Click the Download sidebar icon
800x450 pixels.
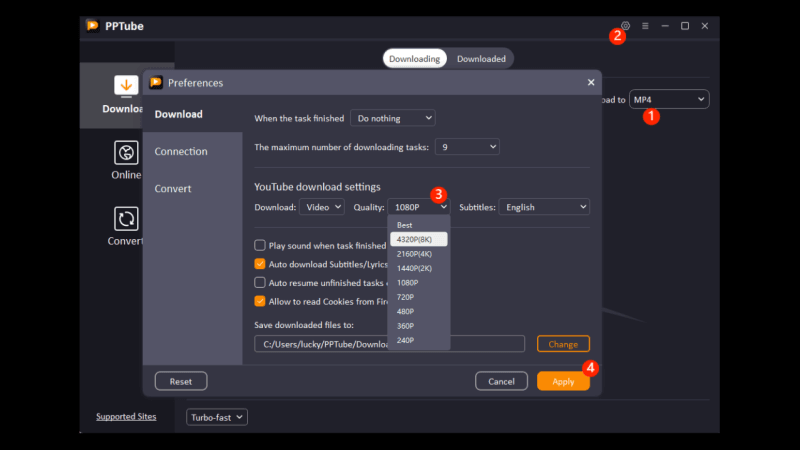[x=126, y=86]
